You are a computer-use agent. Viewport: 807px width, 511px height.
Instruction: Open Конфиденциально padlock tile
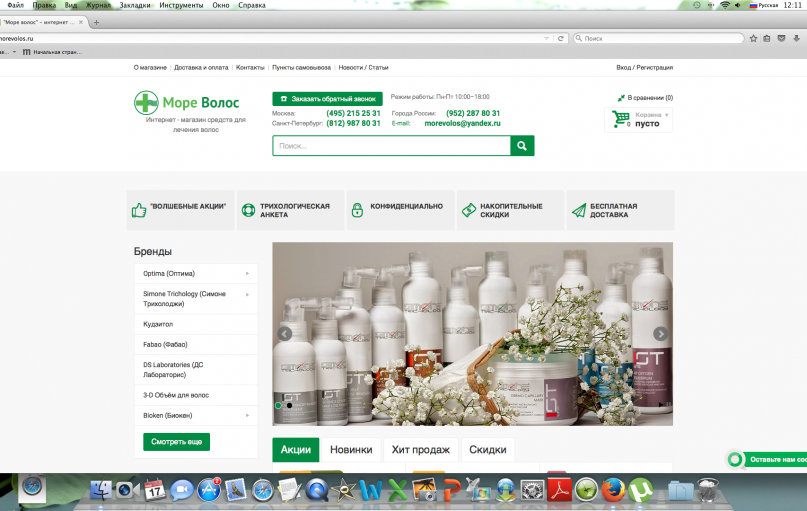tap(400, 210)
